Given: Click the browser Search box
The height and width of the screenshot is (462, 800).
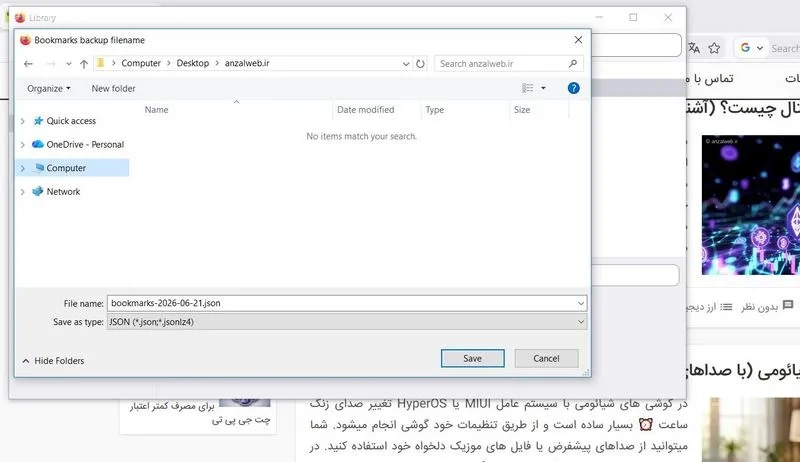Looking at the screenshot, I should [x=785, y=48].
